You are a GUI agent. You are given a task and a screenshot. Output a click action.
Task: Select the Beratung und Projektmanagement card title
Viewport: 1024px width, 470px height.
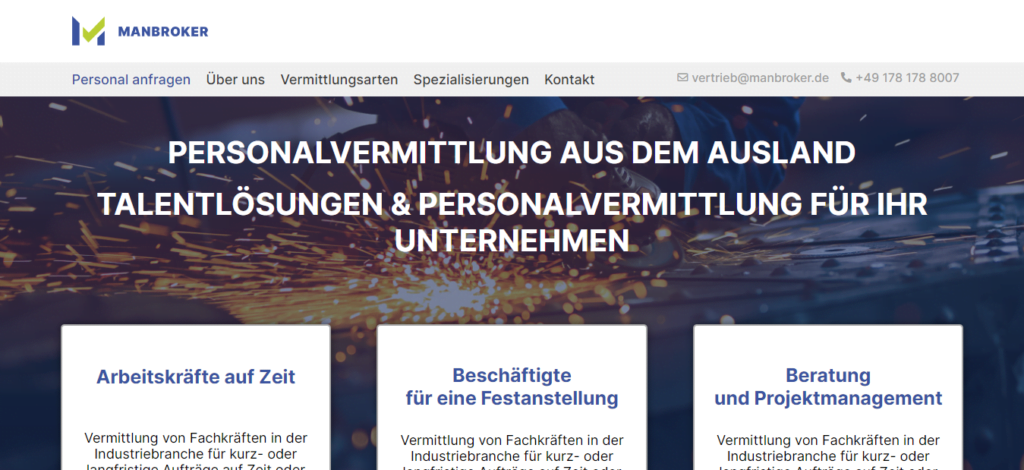[x=828, y=386]
